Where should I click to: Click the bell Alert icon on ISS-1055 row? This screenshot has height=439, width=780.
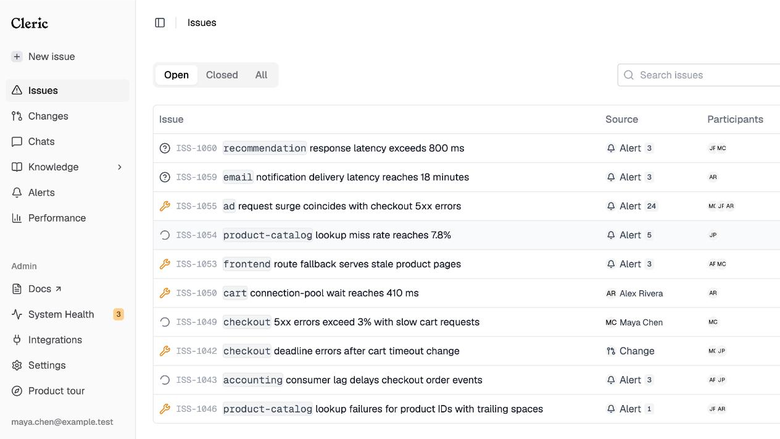click(611, 206)
